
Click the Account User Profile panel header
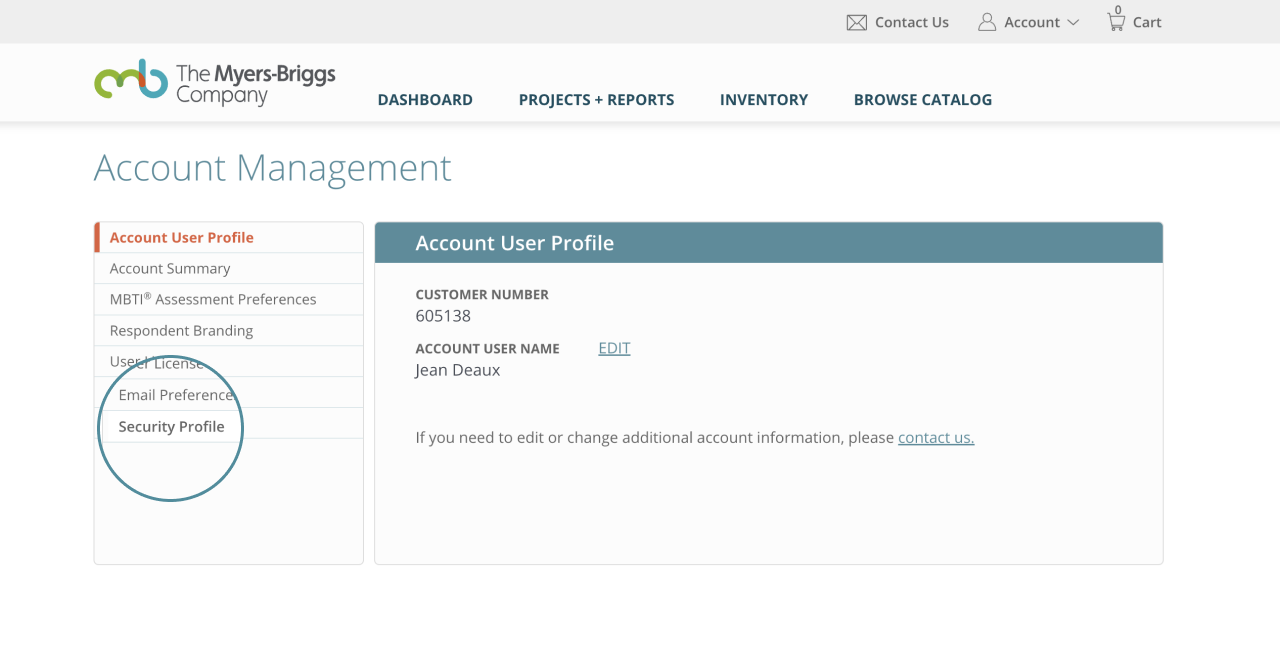[x=768, y=243]
